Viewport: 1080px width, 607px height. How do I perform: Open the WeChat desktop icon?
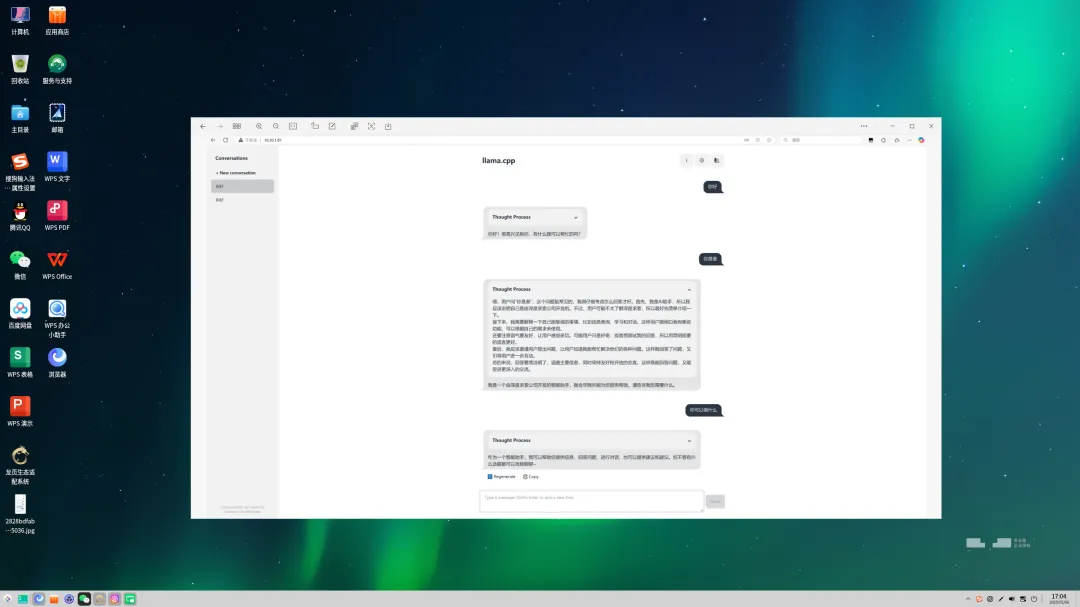coord(20,260)
